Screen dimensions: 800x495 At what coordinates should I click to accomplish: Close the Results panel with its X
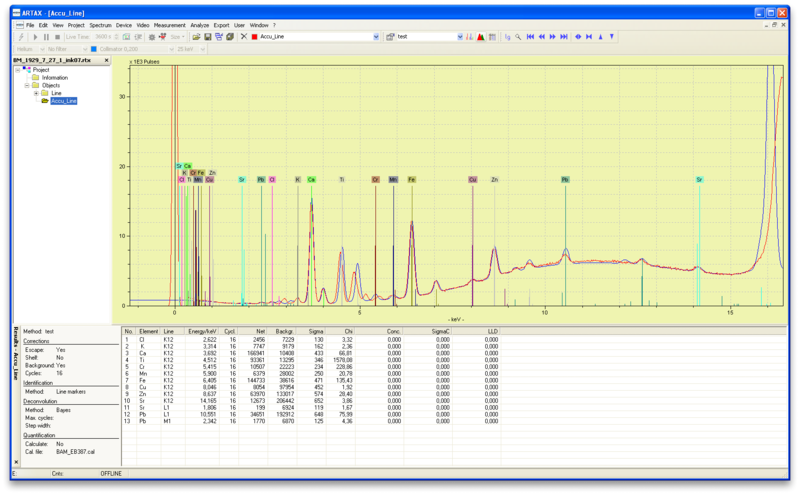pyautogui.click(x=16, y=462)
